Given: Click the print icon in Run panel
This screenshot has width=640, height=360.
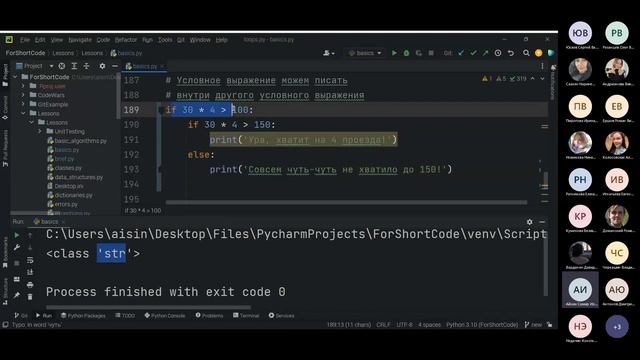Looking at the screenshot, I should coord(30,284).
